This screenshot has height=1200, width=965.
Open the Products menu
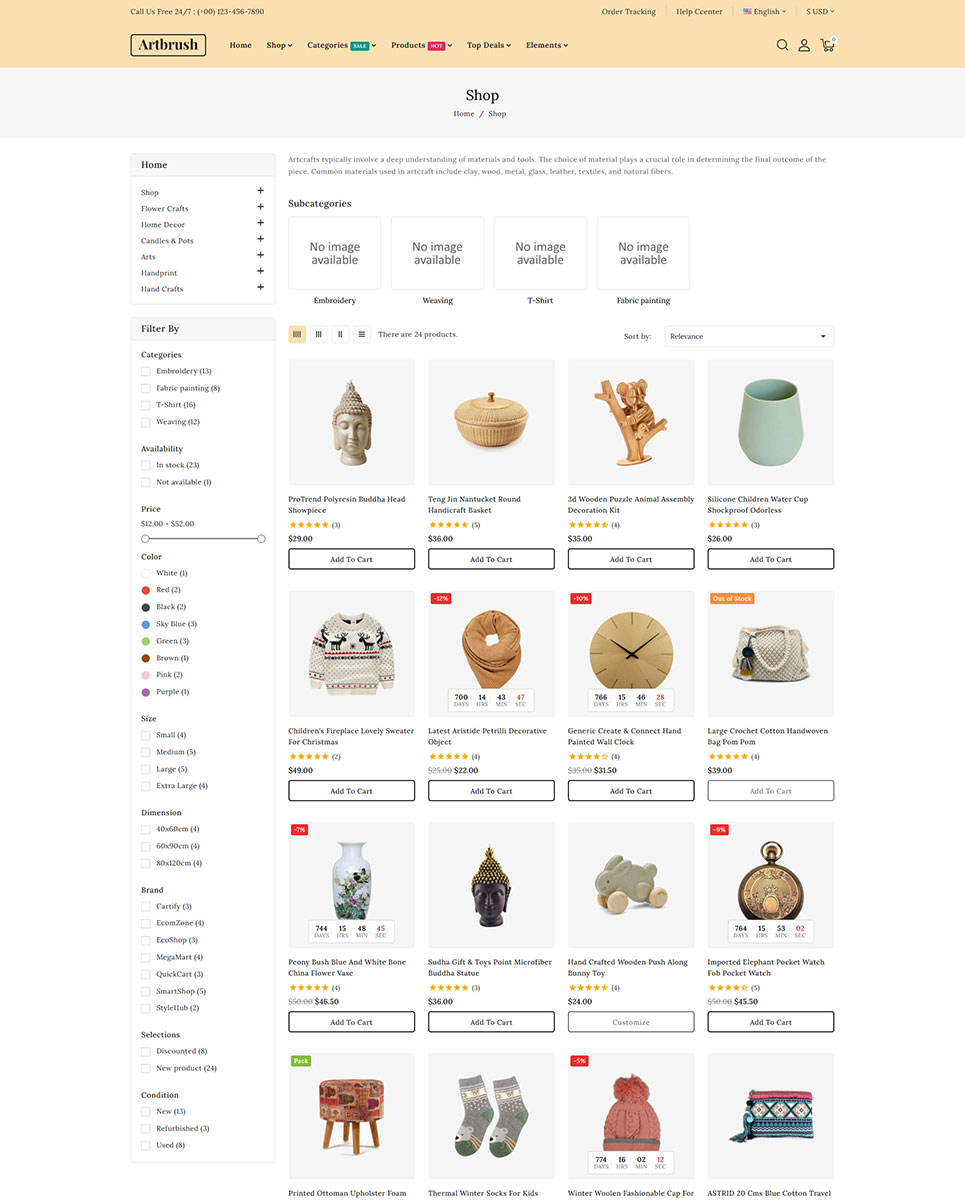[x=421, y=45]
